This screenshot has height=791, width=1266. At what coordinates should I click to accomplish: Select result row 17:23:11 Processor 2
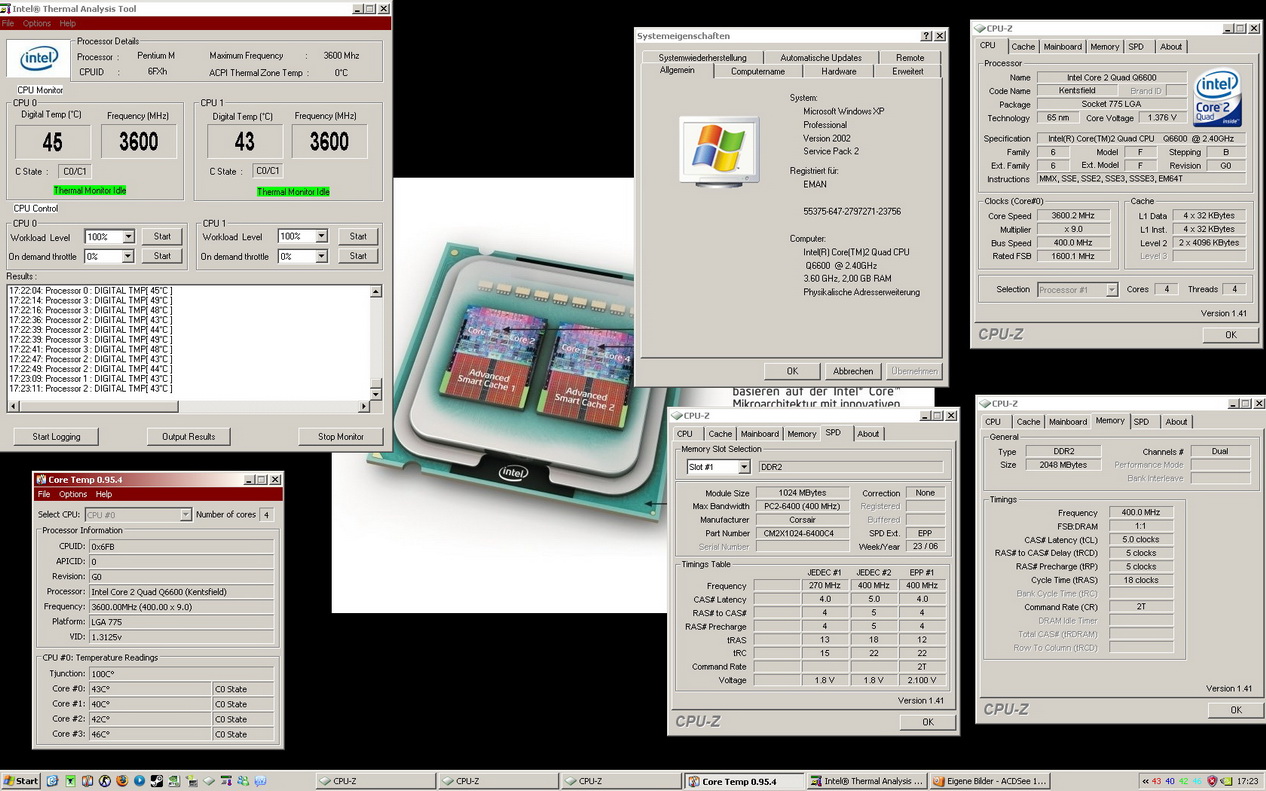click(x=90, y=389)
